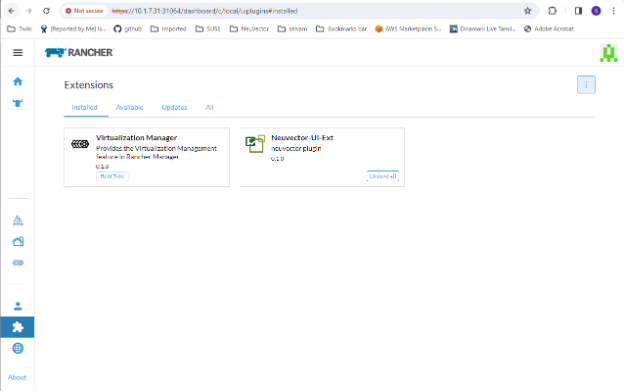Click the Rancher logo

click(x=79, y=53)
